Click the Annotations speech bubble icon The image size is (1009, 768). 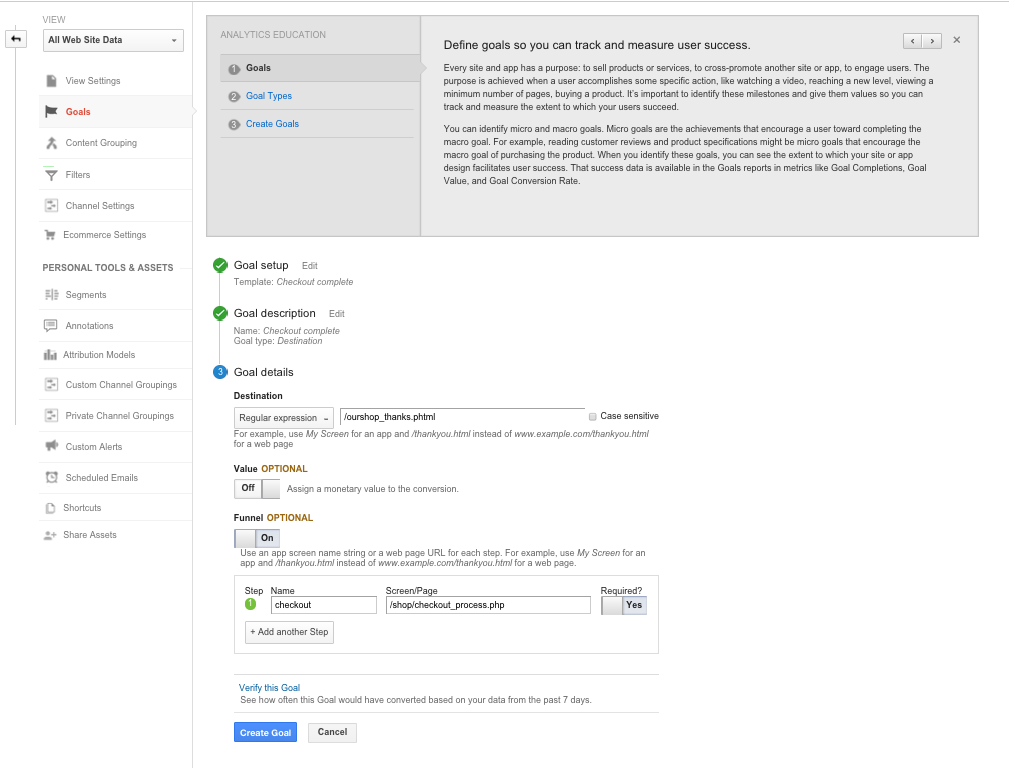(x=50, y=326)
